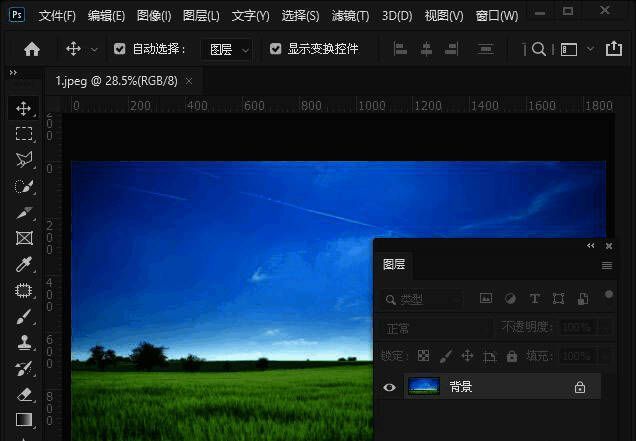636x441 pixels.
Task: Expand the Move tool preset picker arrow
Action: click(94, 49)
